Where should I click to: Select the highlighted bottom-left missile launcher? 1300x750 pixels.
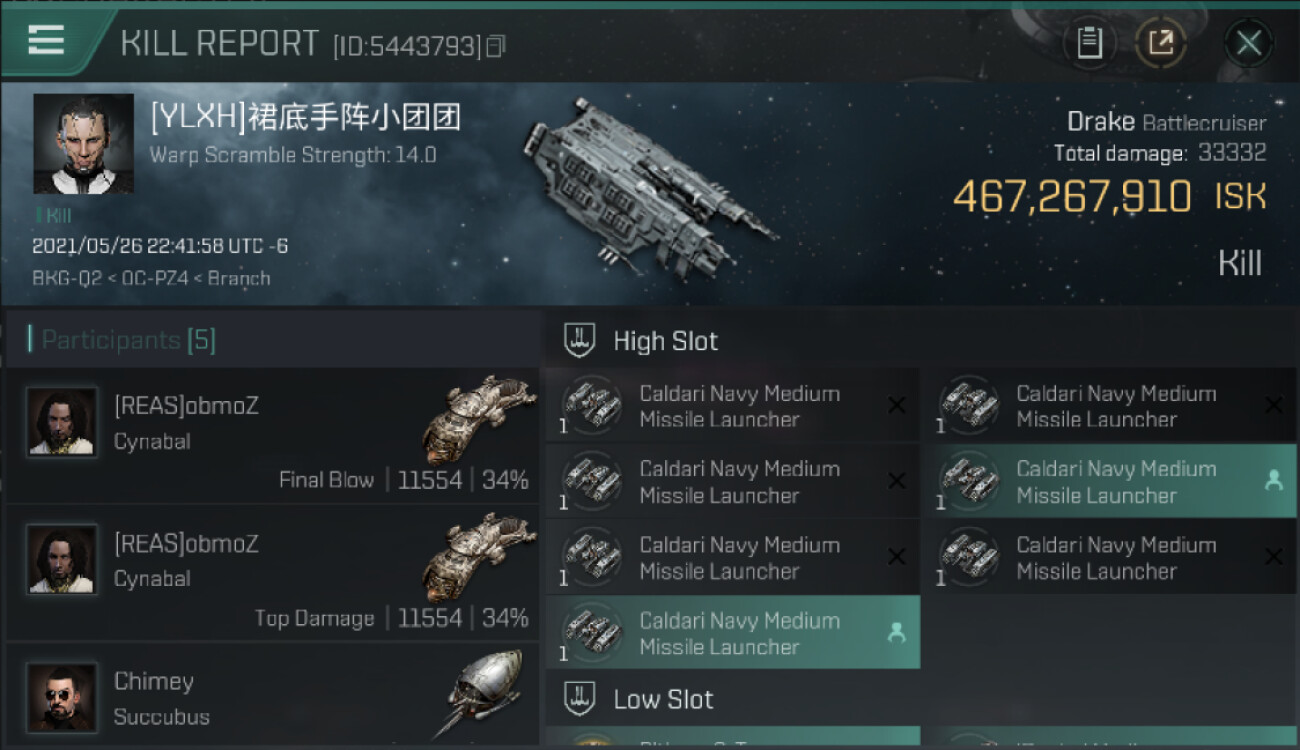(732, 633)
